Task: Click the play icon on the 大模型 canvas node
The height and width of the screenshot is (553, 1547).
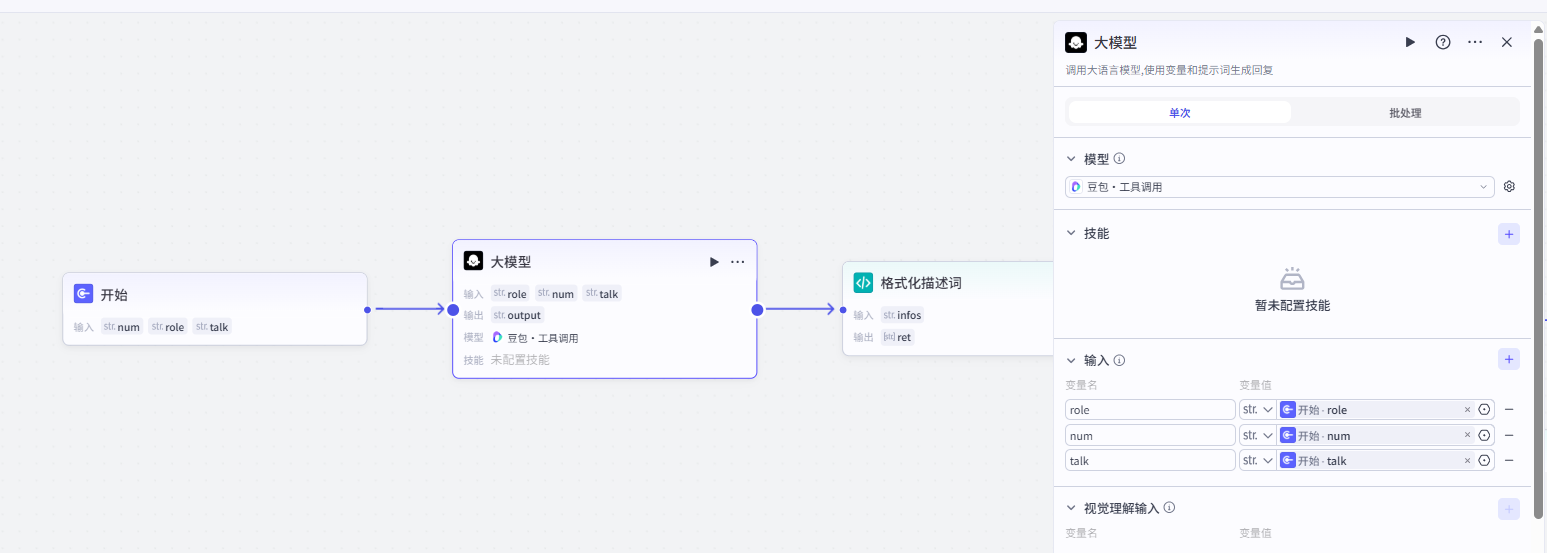Action: (714, 262)
